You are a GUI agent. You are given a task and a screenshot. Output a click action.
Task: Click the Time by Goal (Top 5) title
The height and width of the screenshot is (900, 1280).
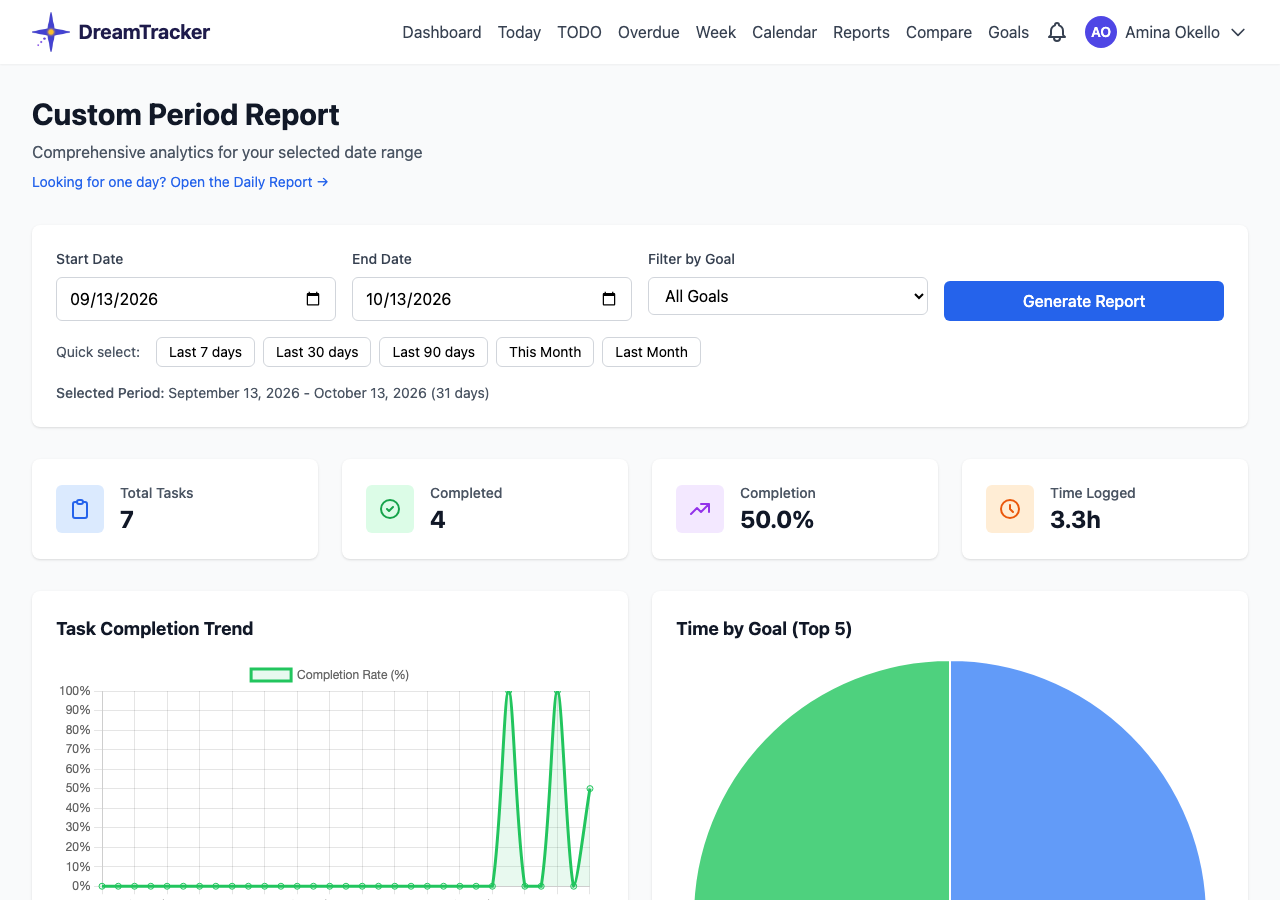point(764,629)
